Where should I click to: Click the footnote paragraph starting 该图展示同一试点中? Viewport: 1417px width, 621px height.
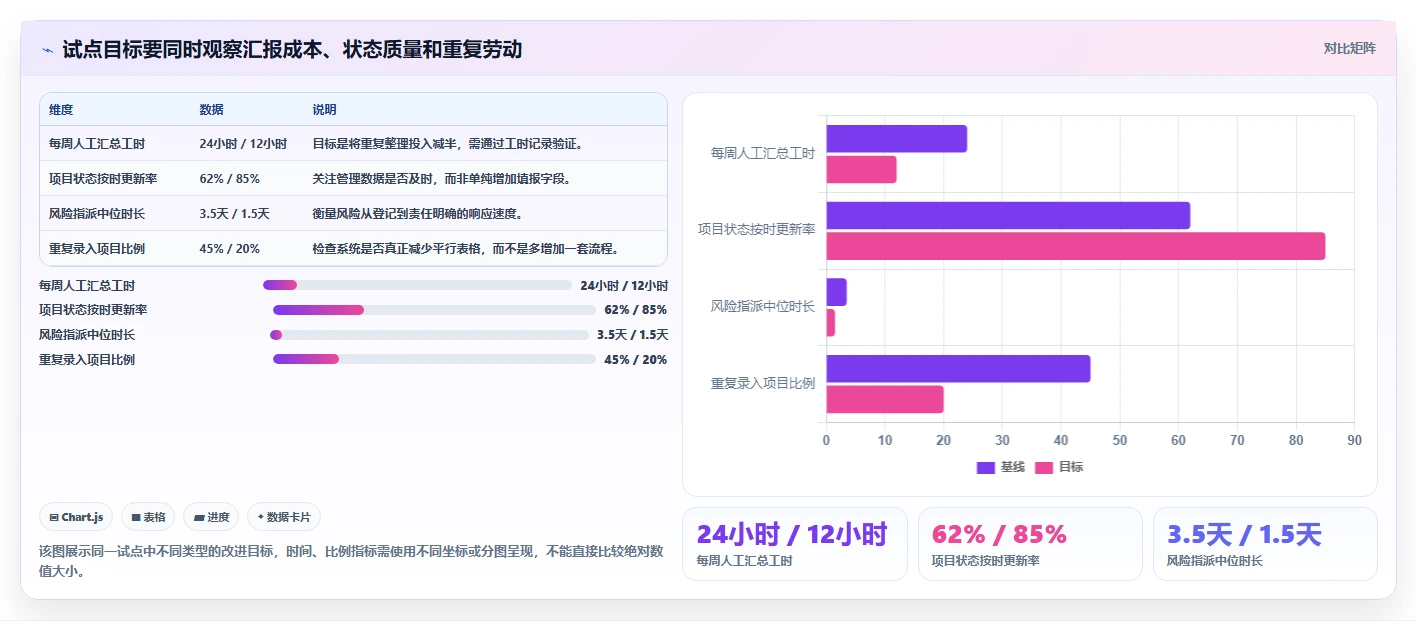pos(351,561)
